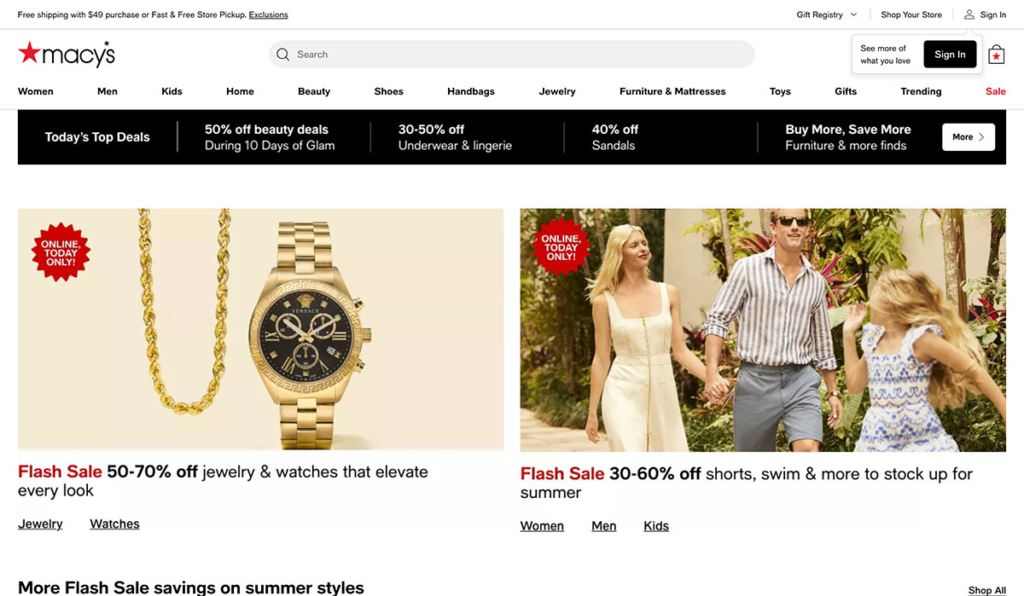Select the Sale menu item
1024x596 pixels.
995,91
